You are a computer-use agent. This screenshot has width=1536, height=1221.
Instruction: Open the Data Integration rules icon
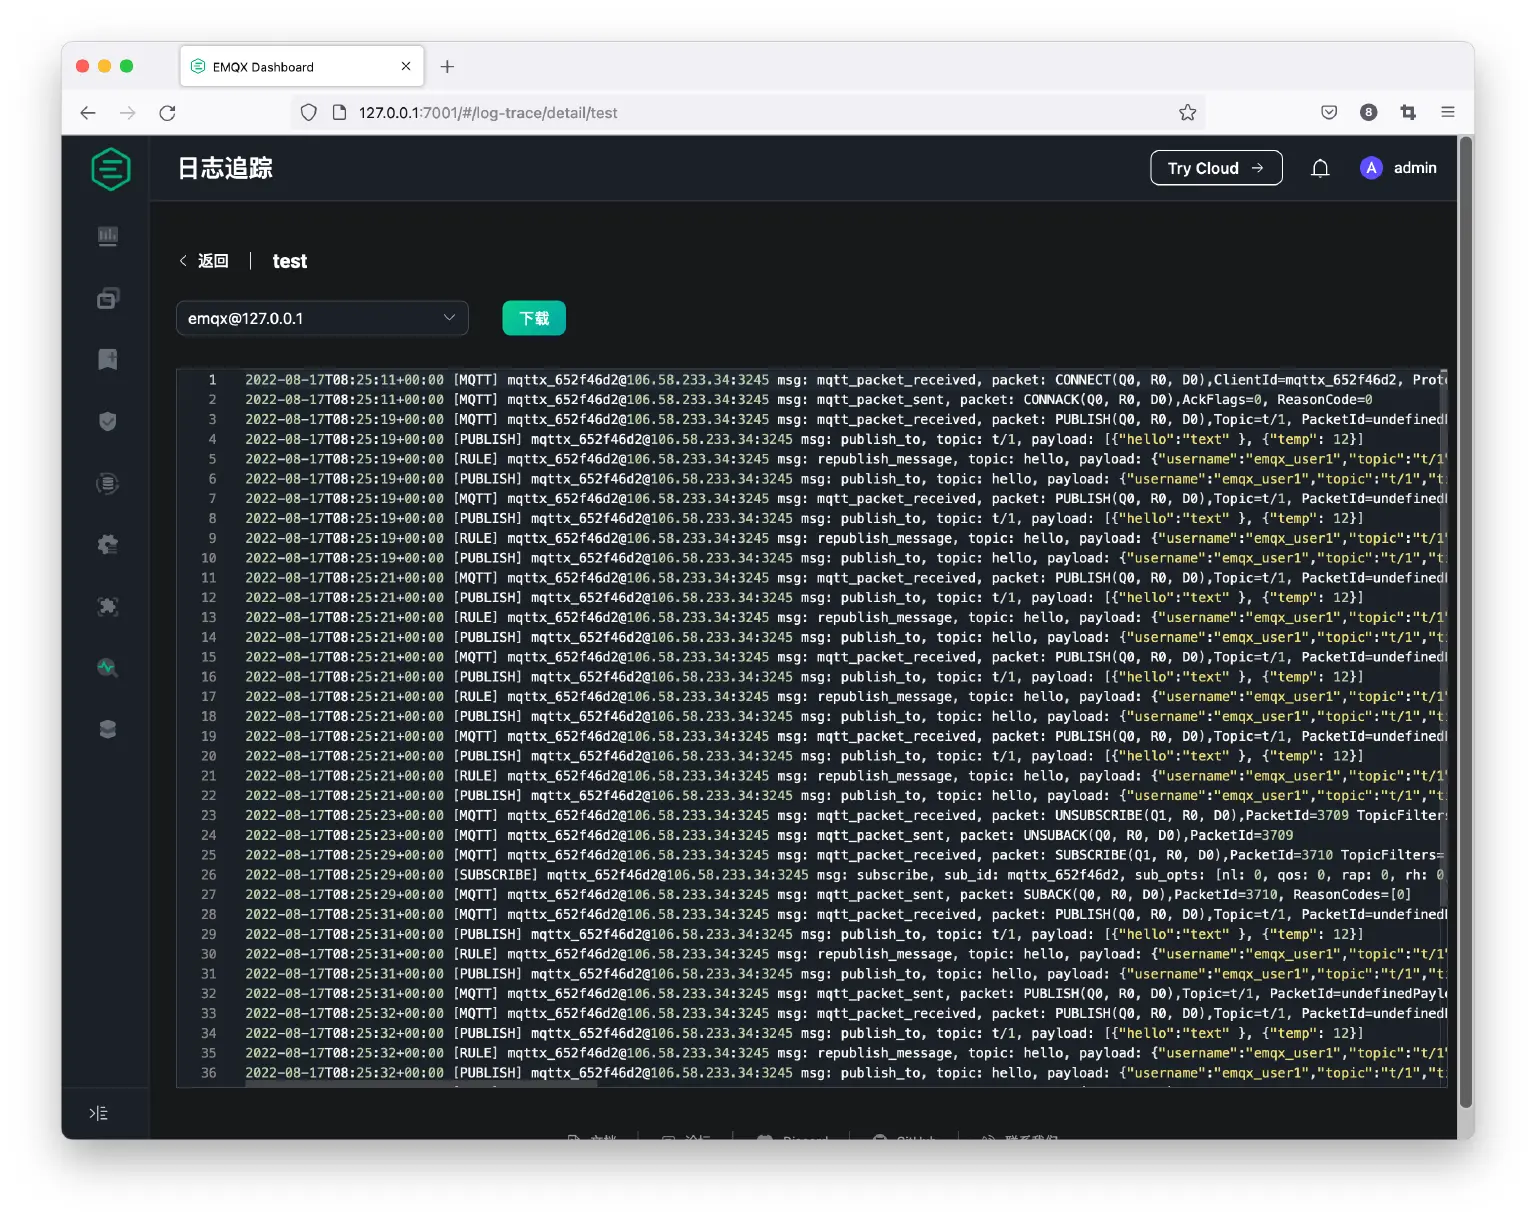(108, 483)
